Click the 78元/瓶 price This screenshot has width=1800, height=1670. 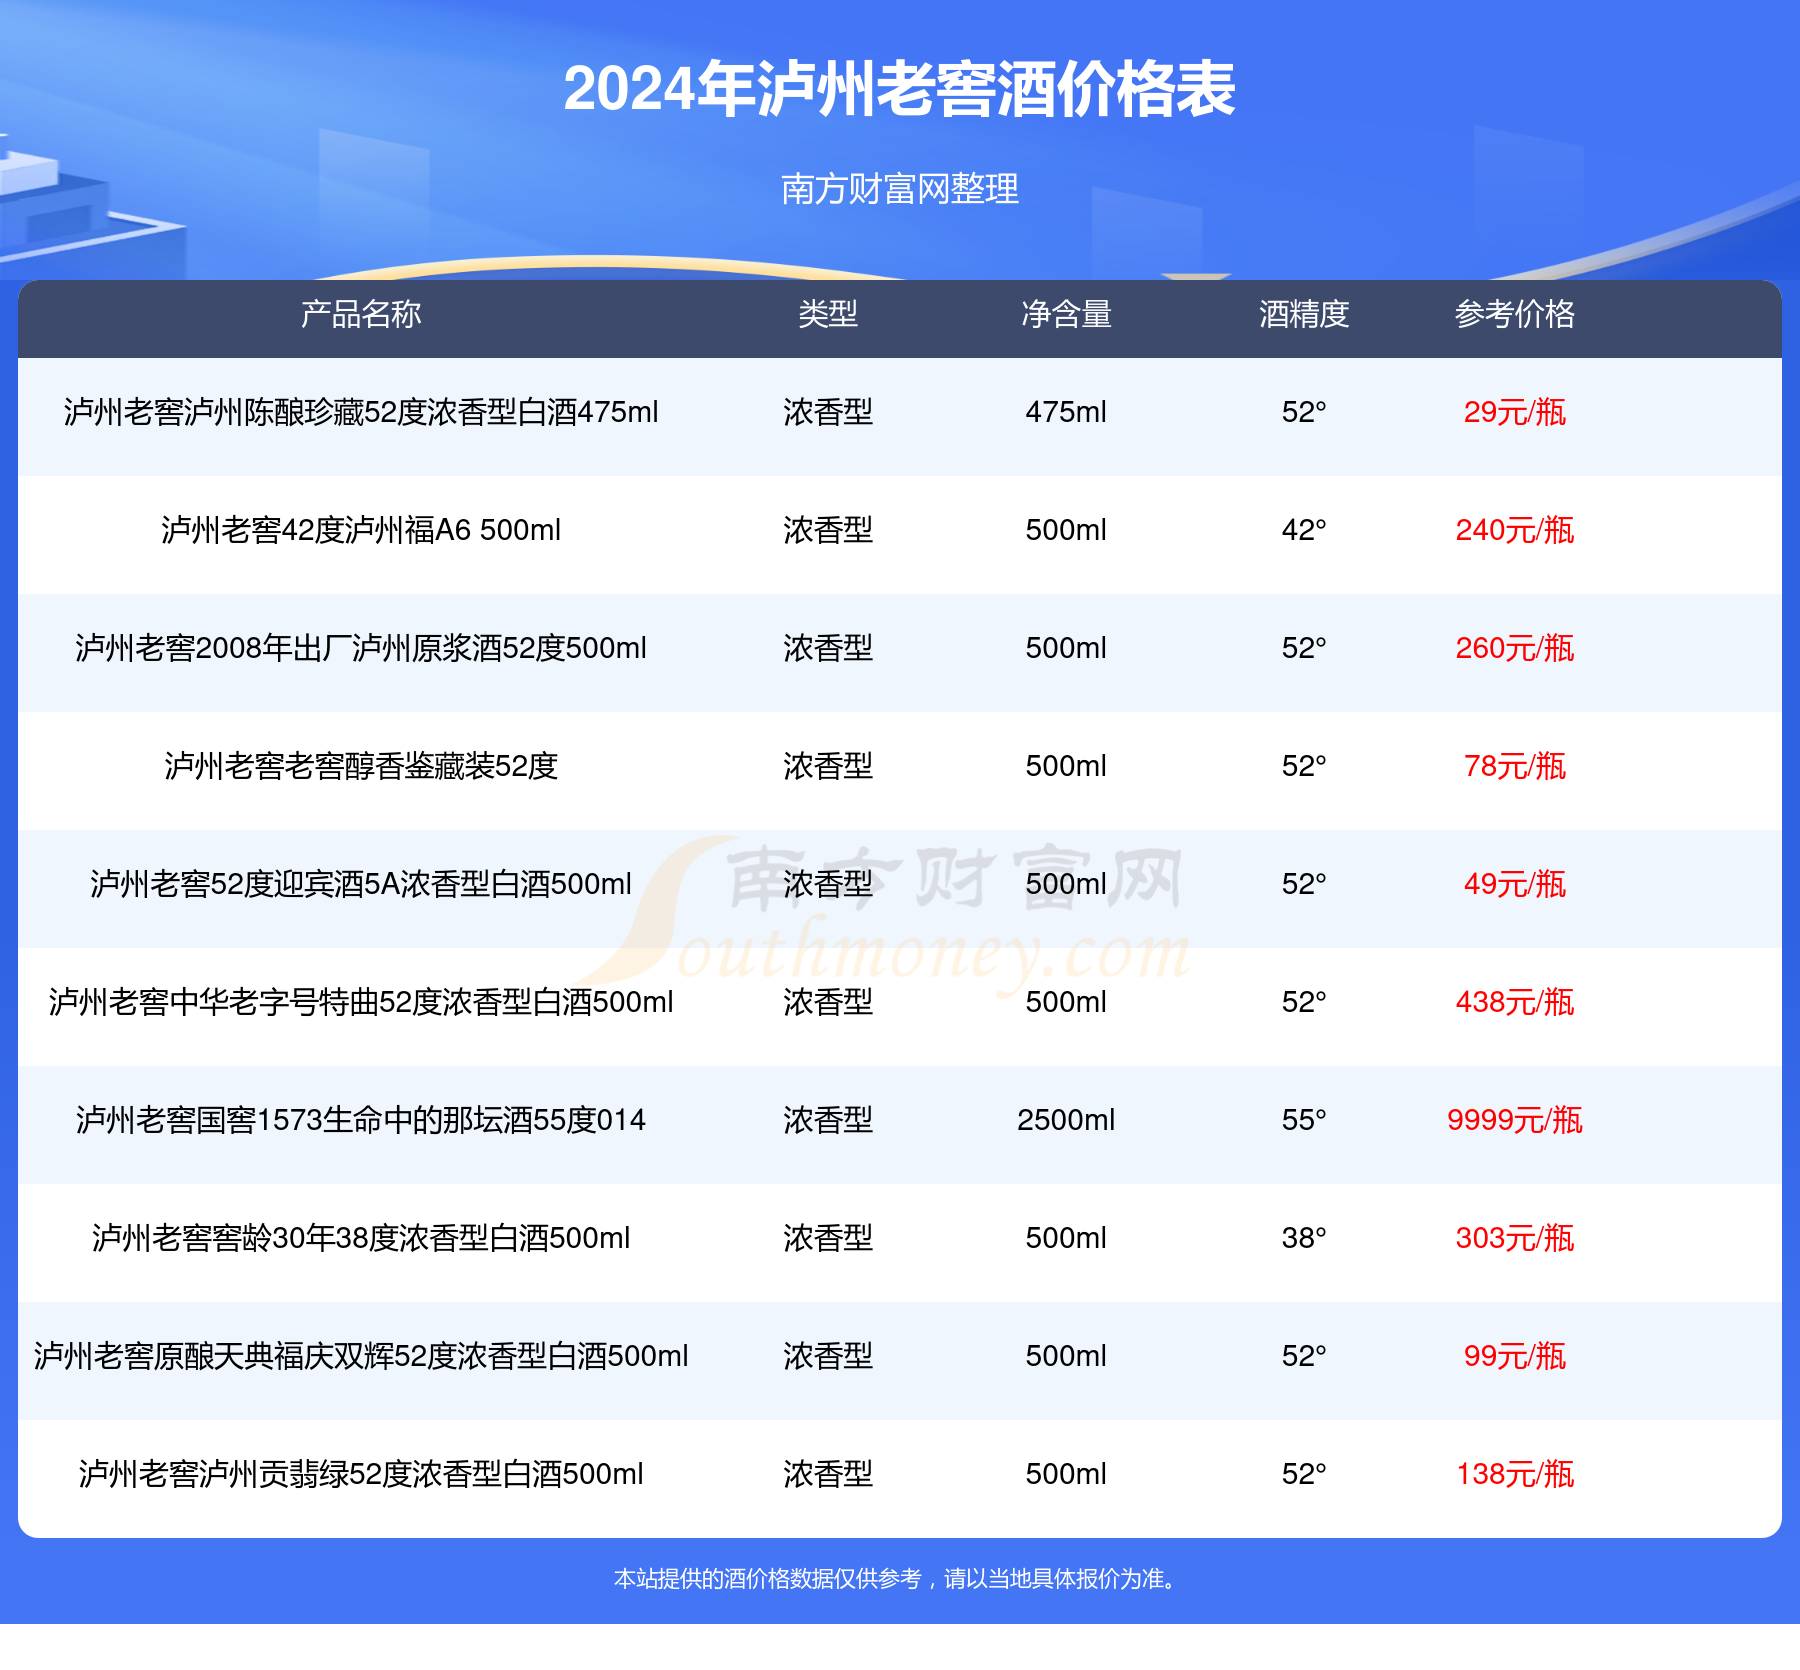[1515, 766]
